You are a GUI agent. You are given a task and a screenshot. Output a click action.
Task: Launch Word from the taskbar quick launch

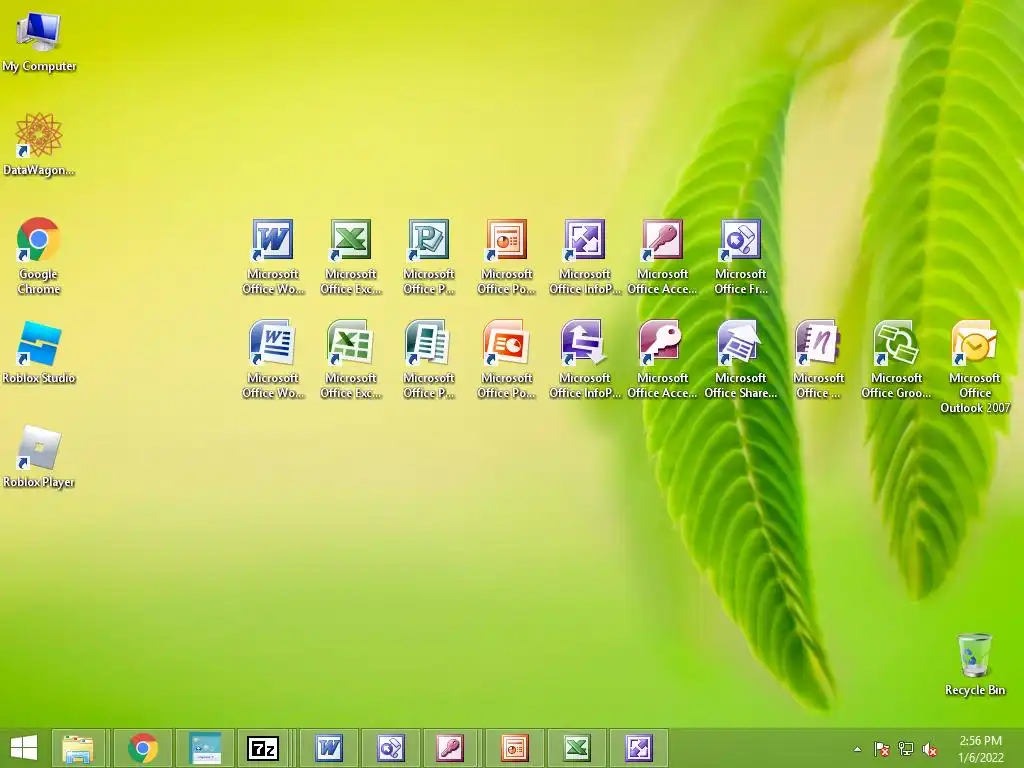point(328,748)
